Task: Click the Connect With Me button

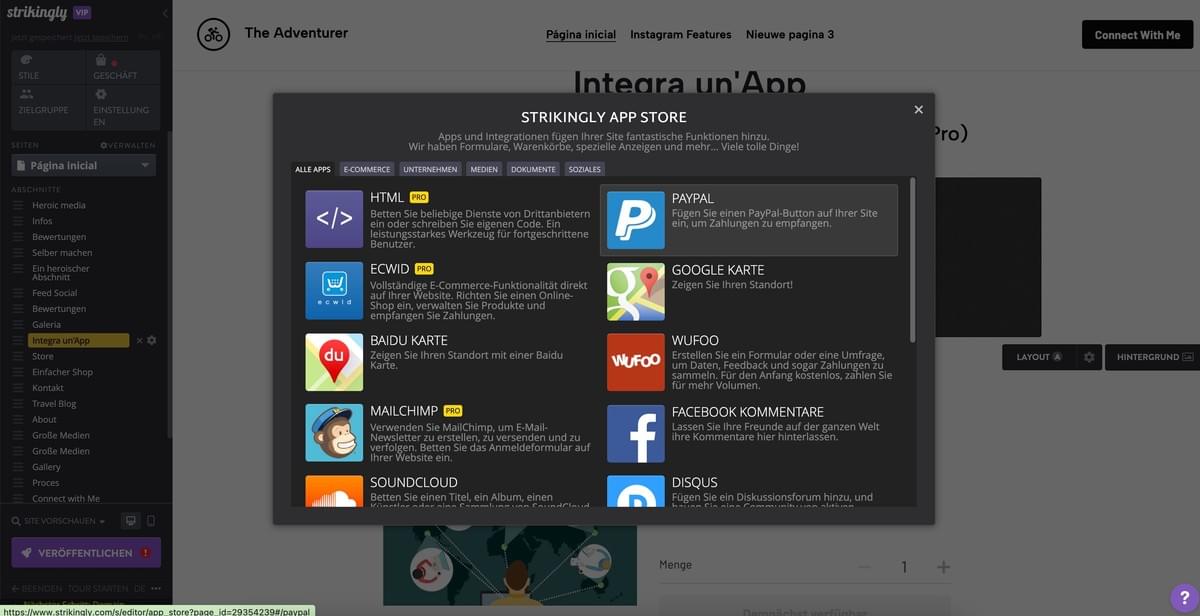Action: (x=1137, y=35)
